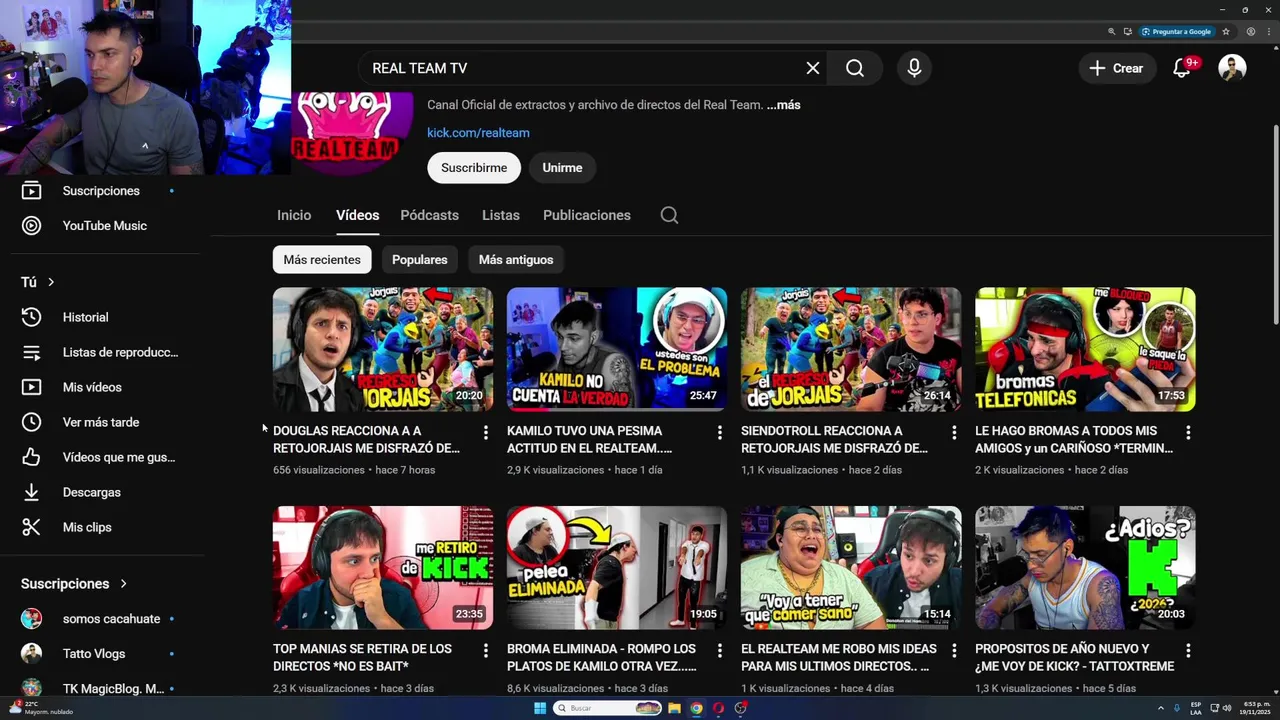
Task: Switch to the Vídeos tab
Action: [x=357, y=215]
